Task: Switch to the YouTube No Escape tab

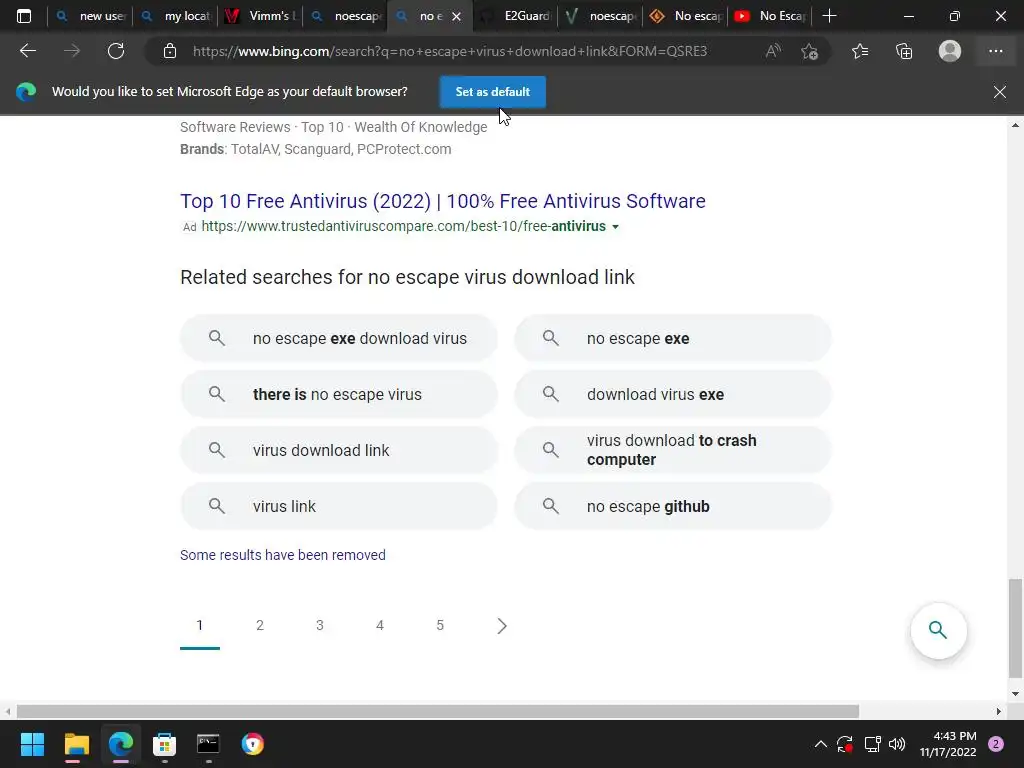Action: coord(769,16)
